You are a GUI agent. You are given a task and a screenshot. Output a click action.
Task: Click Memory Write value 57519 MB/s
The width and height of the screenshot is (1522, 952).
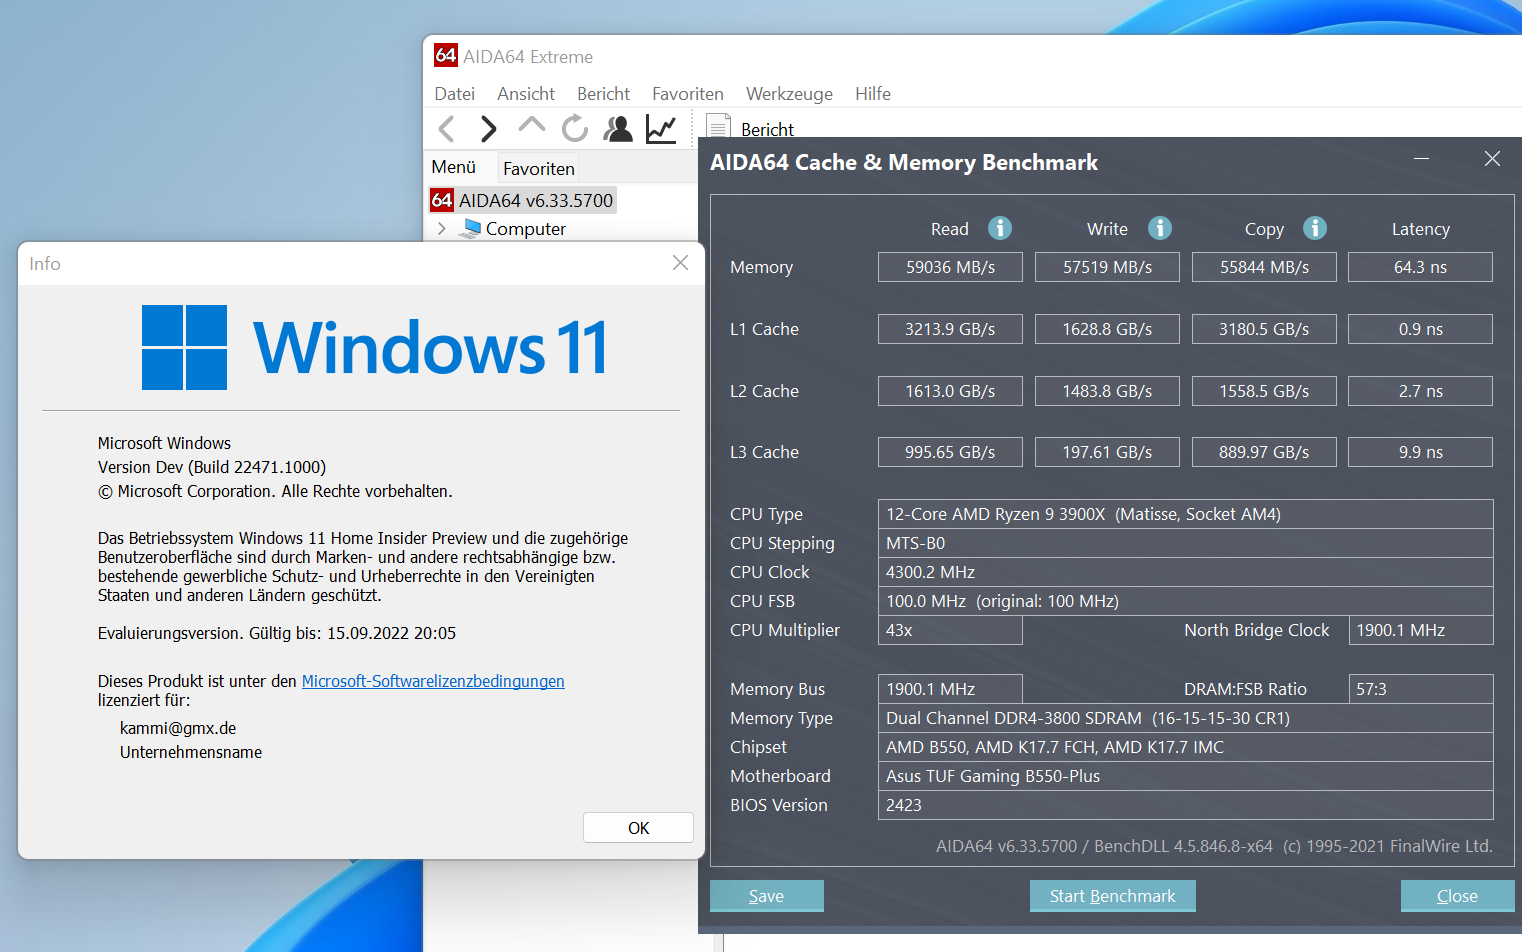click(x=1107, y=267)
